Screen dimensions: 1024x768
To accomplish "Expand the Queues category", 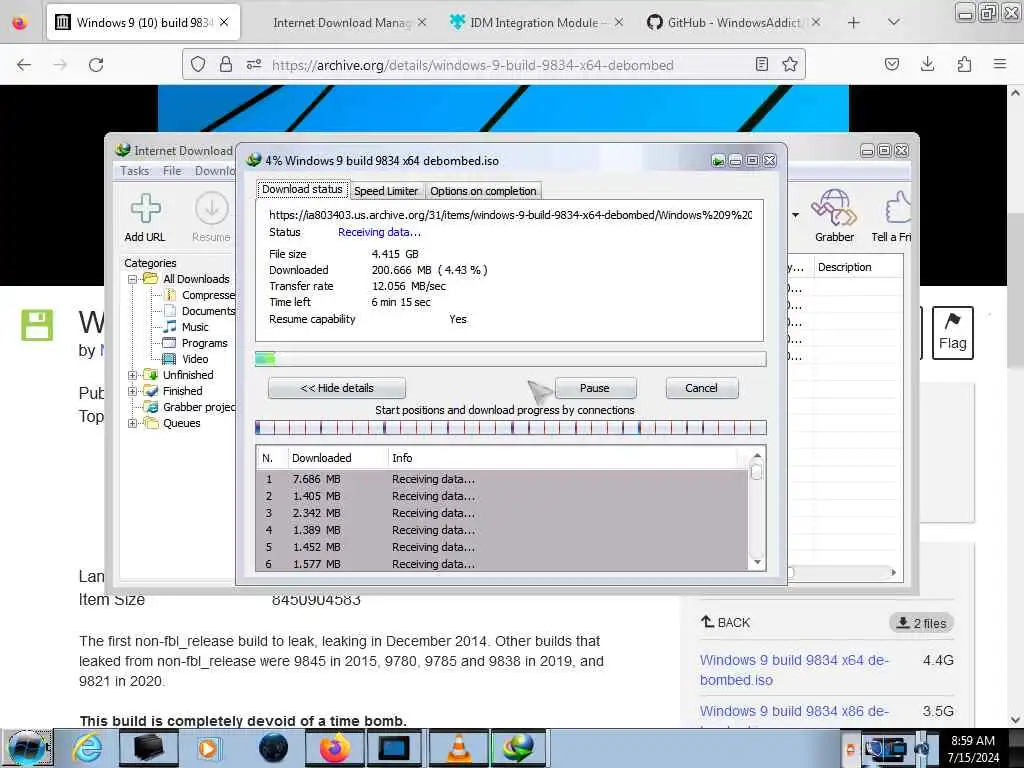I will [133, 423].
